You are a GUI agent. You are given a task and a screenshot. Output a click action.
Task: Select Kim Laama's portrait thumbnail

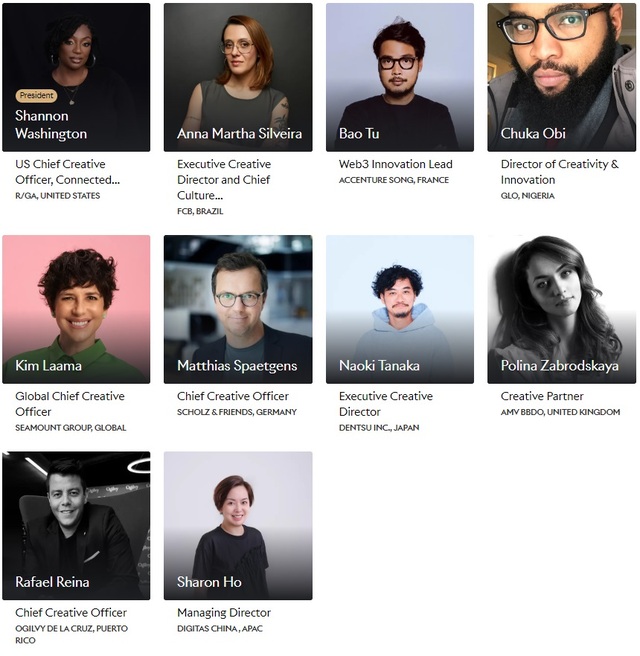click(x=76, y=309)
